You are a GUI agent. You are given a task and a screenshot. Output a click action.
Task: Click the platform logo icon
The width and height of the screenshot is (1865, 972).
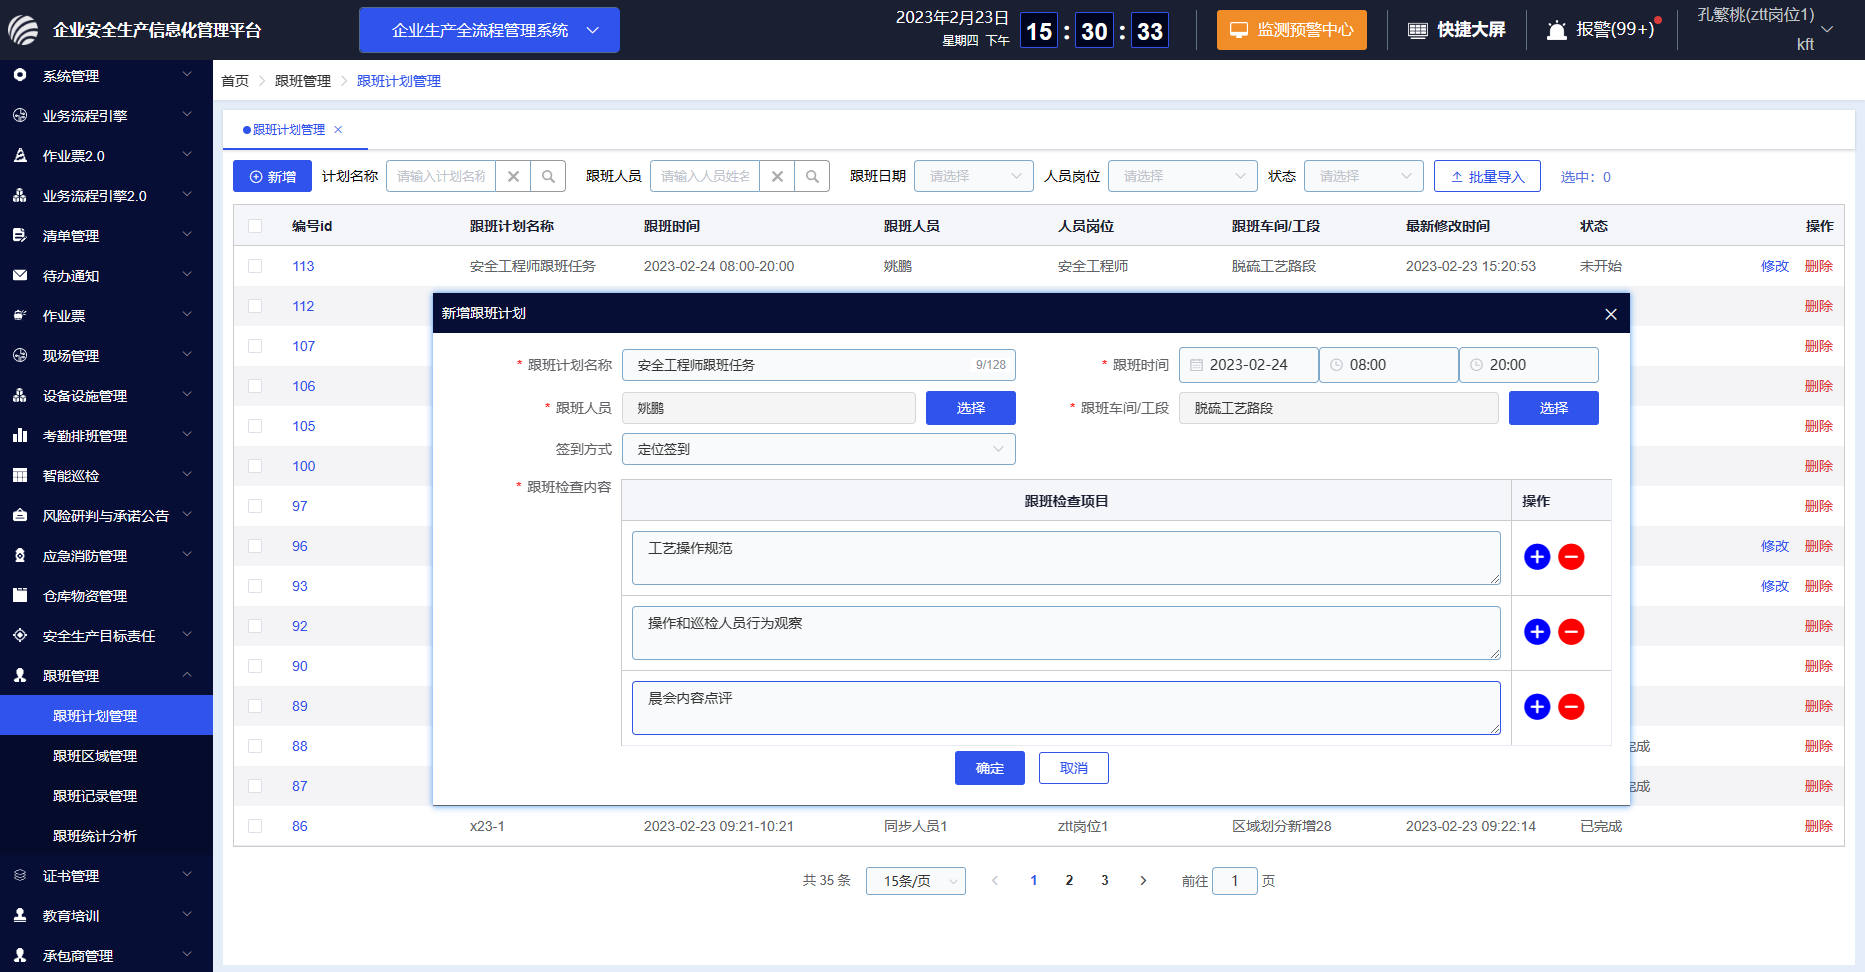click(23, 30)
